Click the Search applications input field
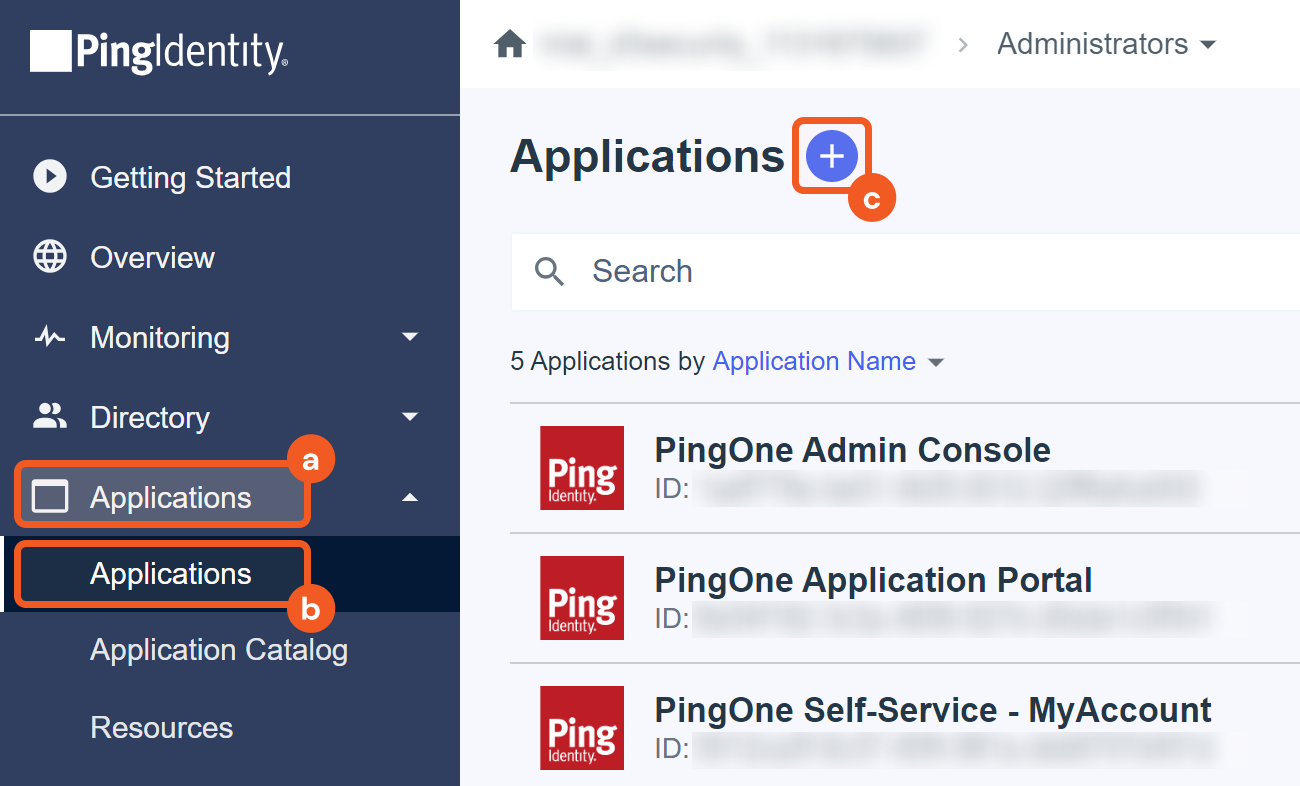This screenshot has width=1300, height=786. [x=900, y=271]
